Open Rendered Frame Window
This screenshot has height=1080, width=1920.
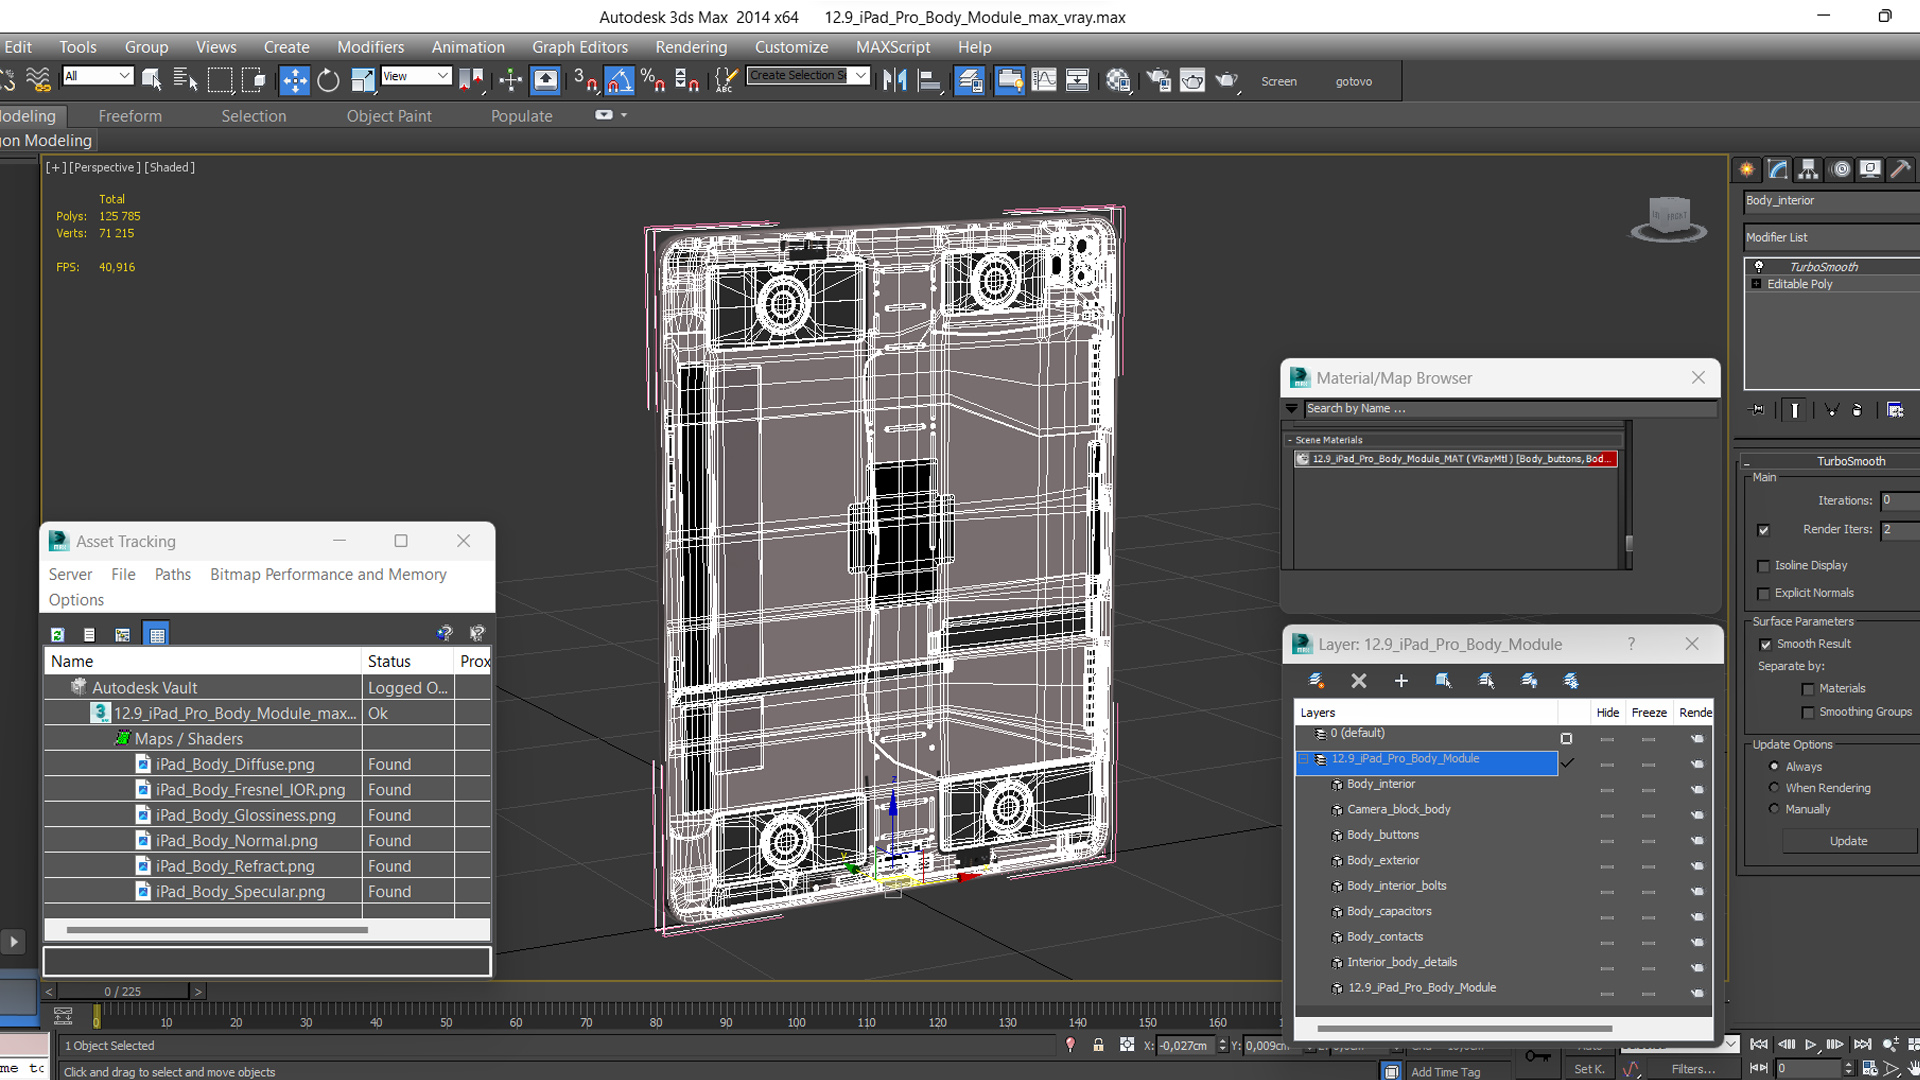click(1192, 80)
